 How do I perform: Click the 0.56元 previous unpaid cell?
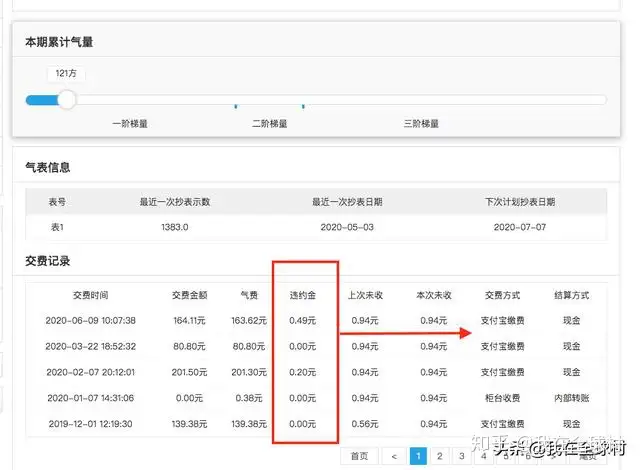click(x=365, y=424)
